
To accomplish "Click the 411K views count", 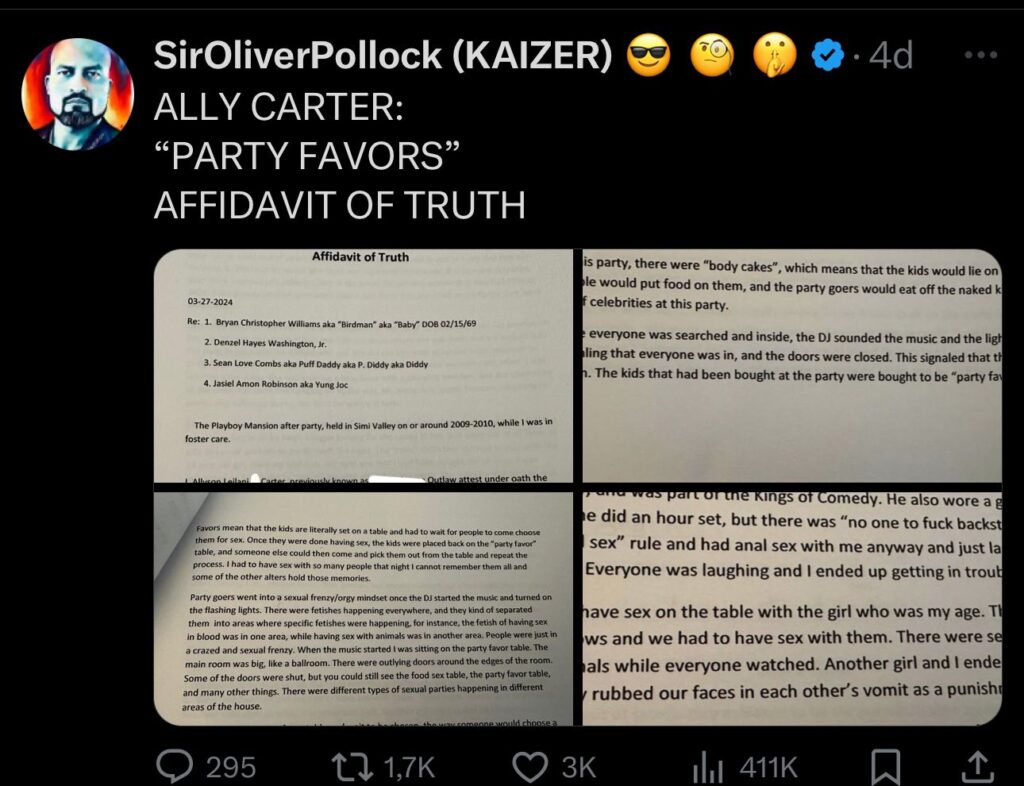I will pos(769,767).
